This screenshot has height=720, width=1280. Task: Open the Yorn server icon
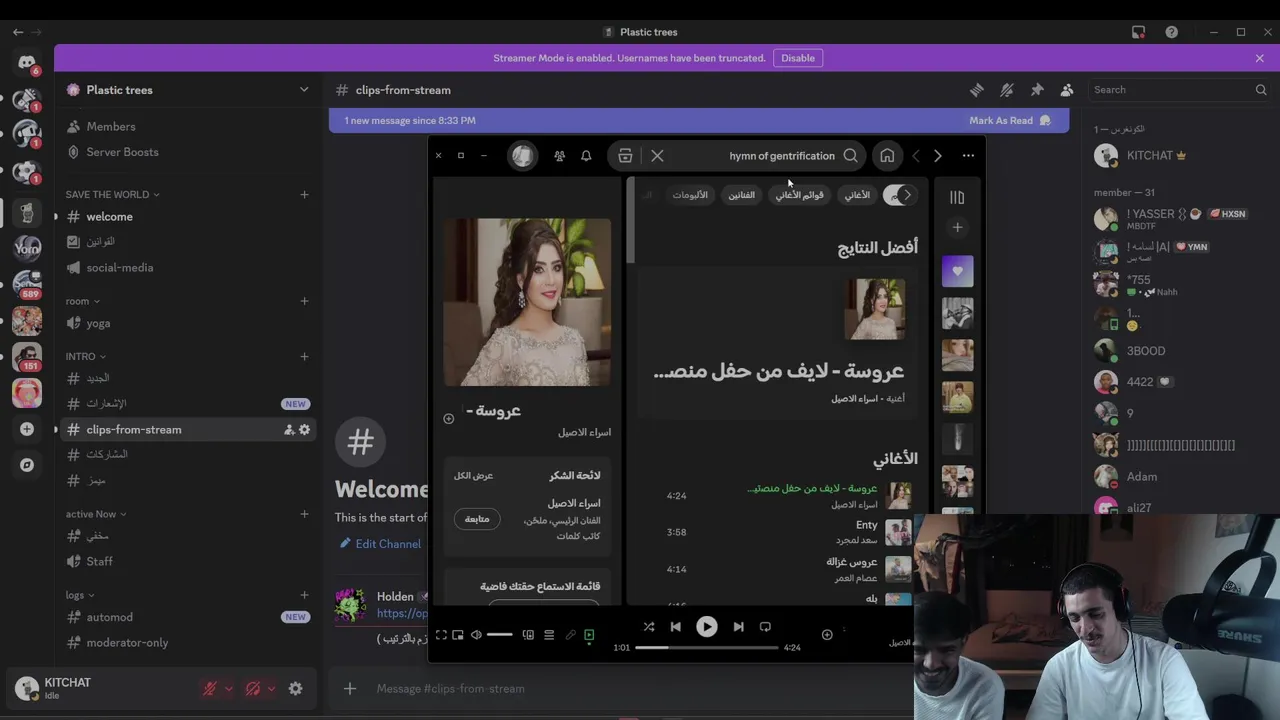pyautogui.click(x=27, y=247)
